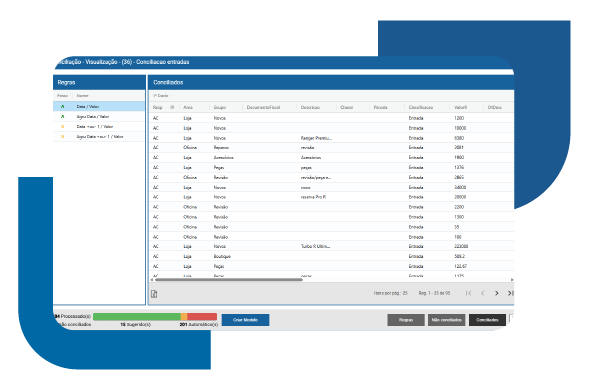Jump to the last page of records
The height and width of the screenshot is (382, 589).
pos(510,293)
